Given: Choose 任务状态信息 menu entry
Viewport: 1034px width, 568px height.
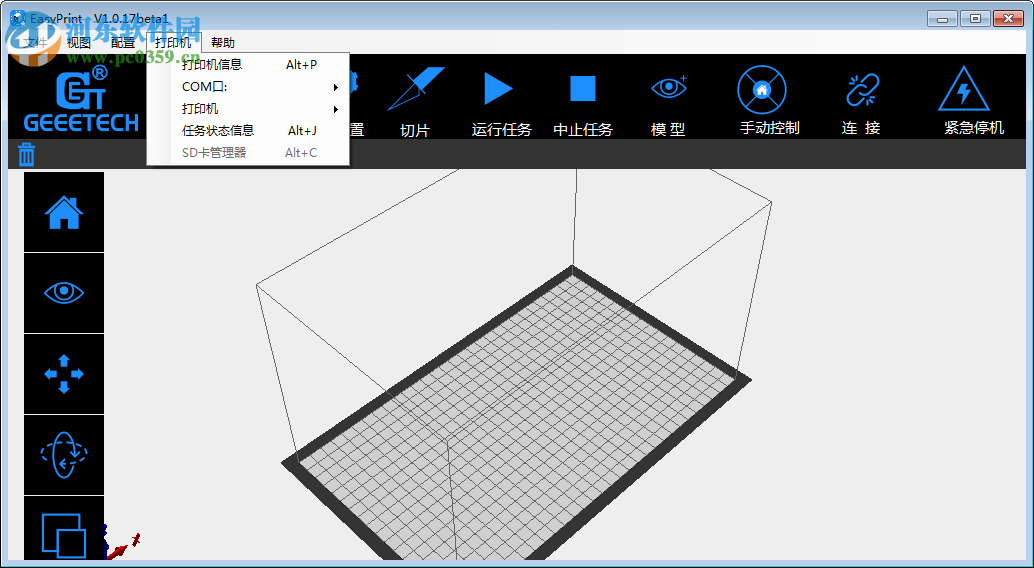Looking at the screenshot, I should tap(248, 131).
